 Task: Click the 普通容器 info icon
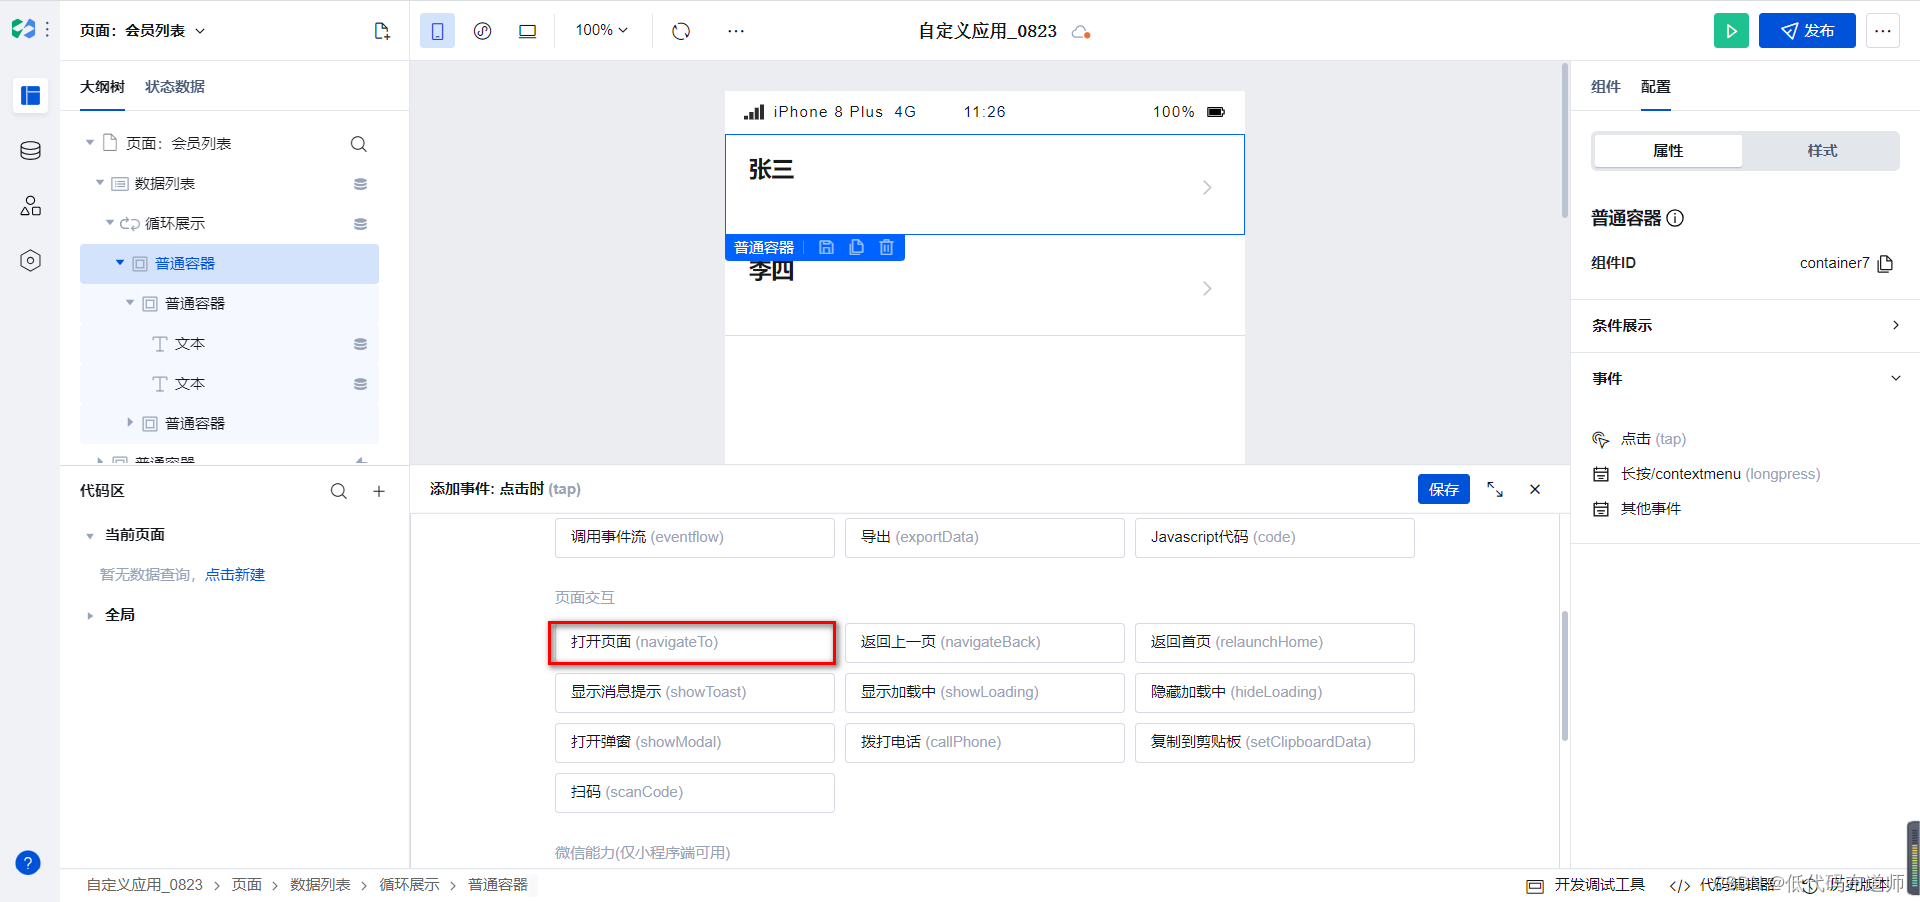(x=1675, y=218)
